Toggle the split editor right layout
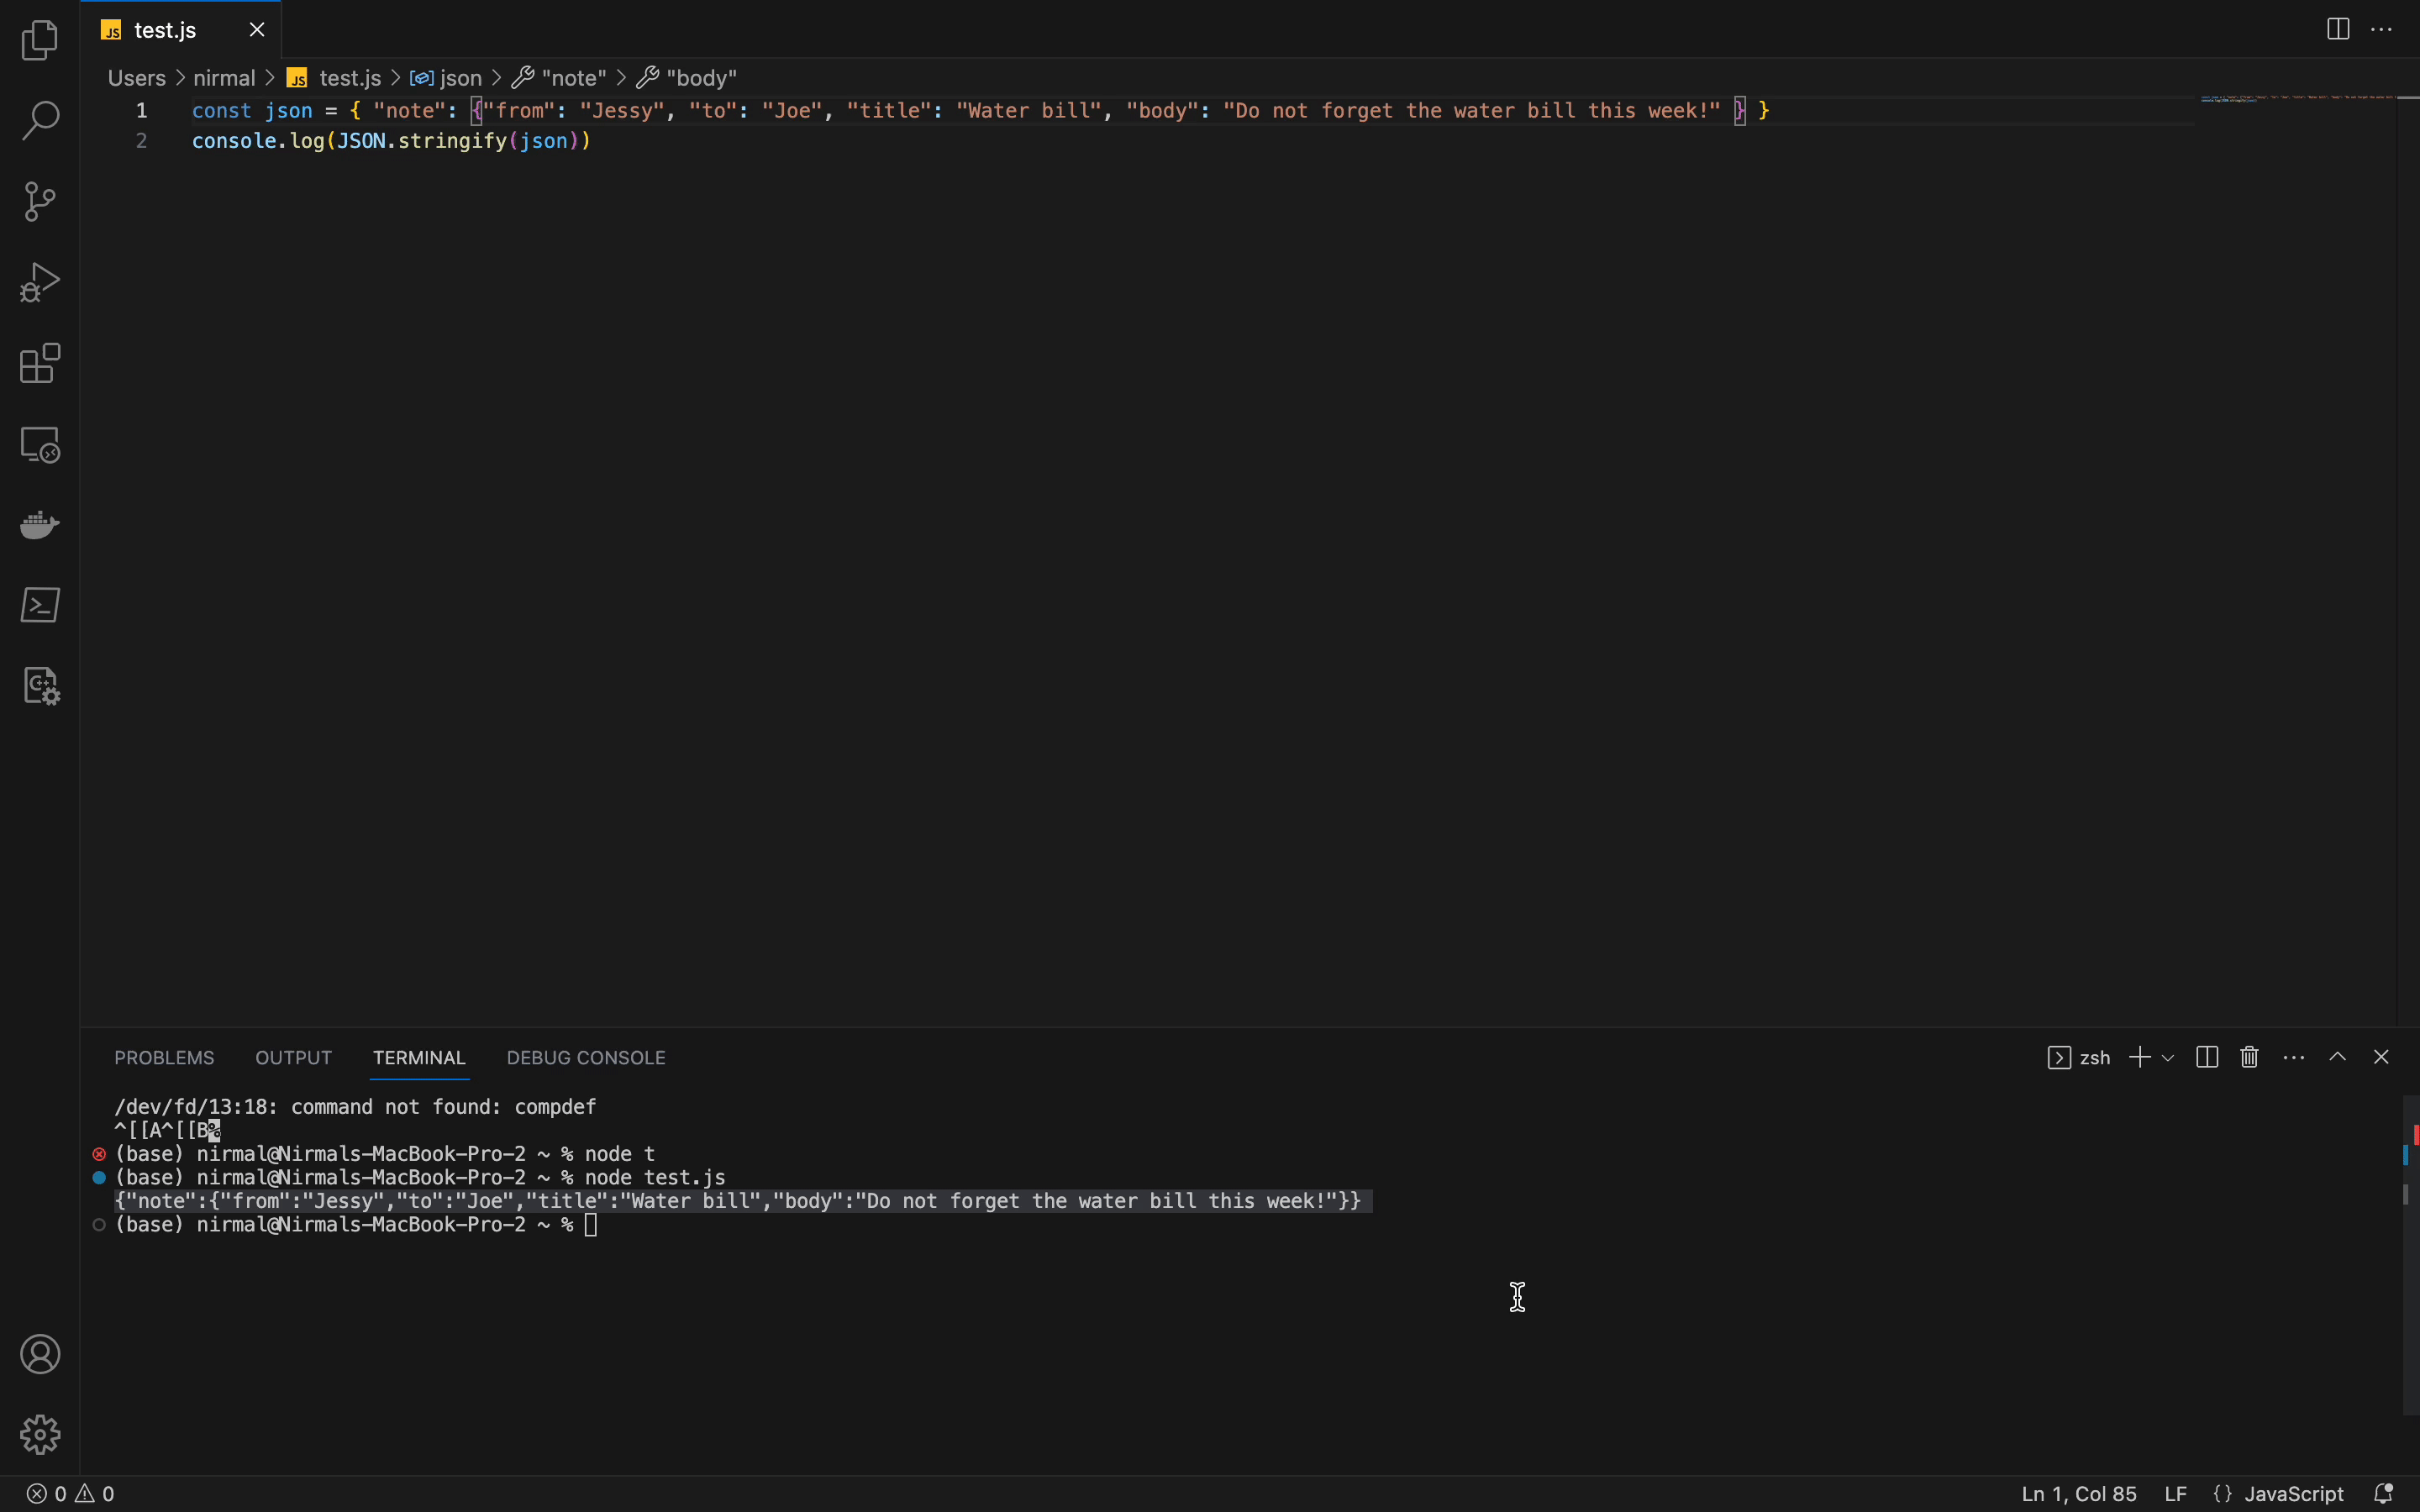 click(x=2338, y=30)
